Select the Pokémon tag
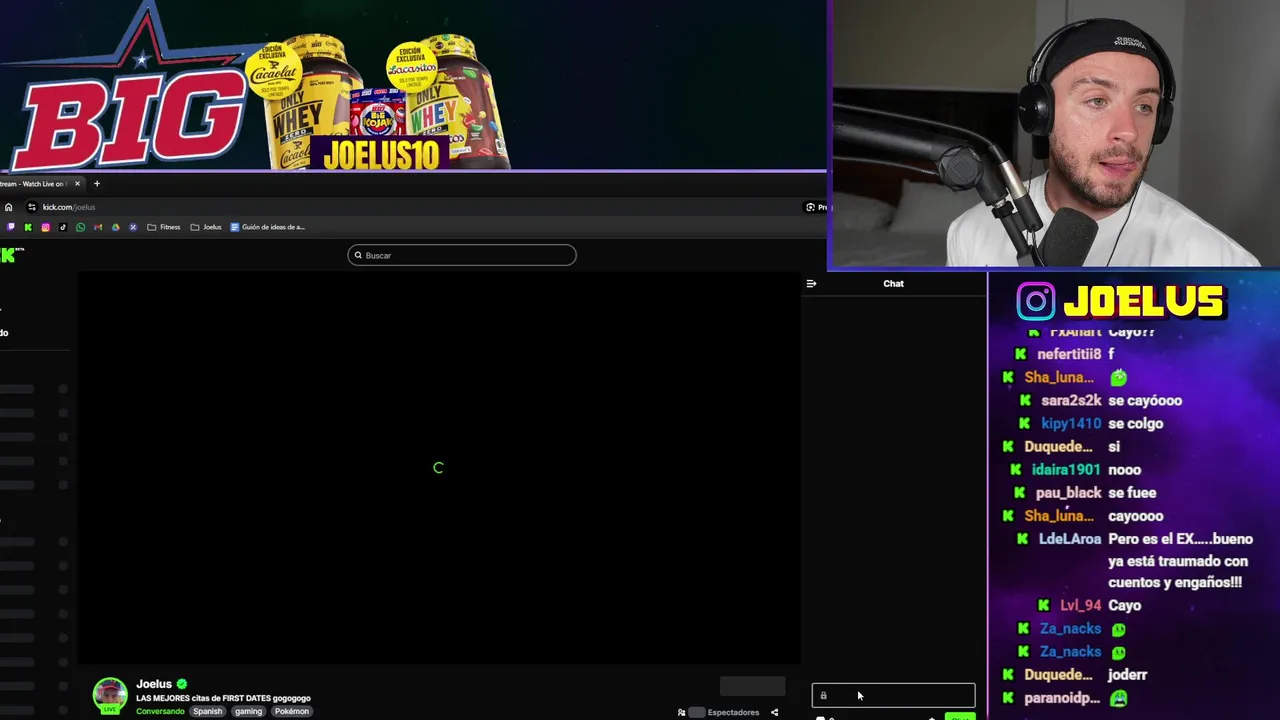Viewport: 1280px width, 720px height. (x=292, y=711)
